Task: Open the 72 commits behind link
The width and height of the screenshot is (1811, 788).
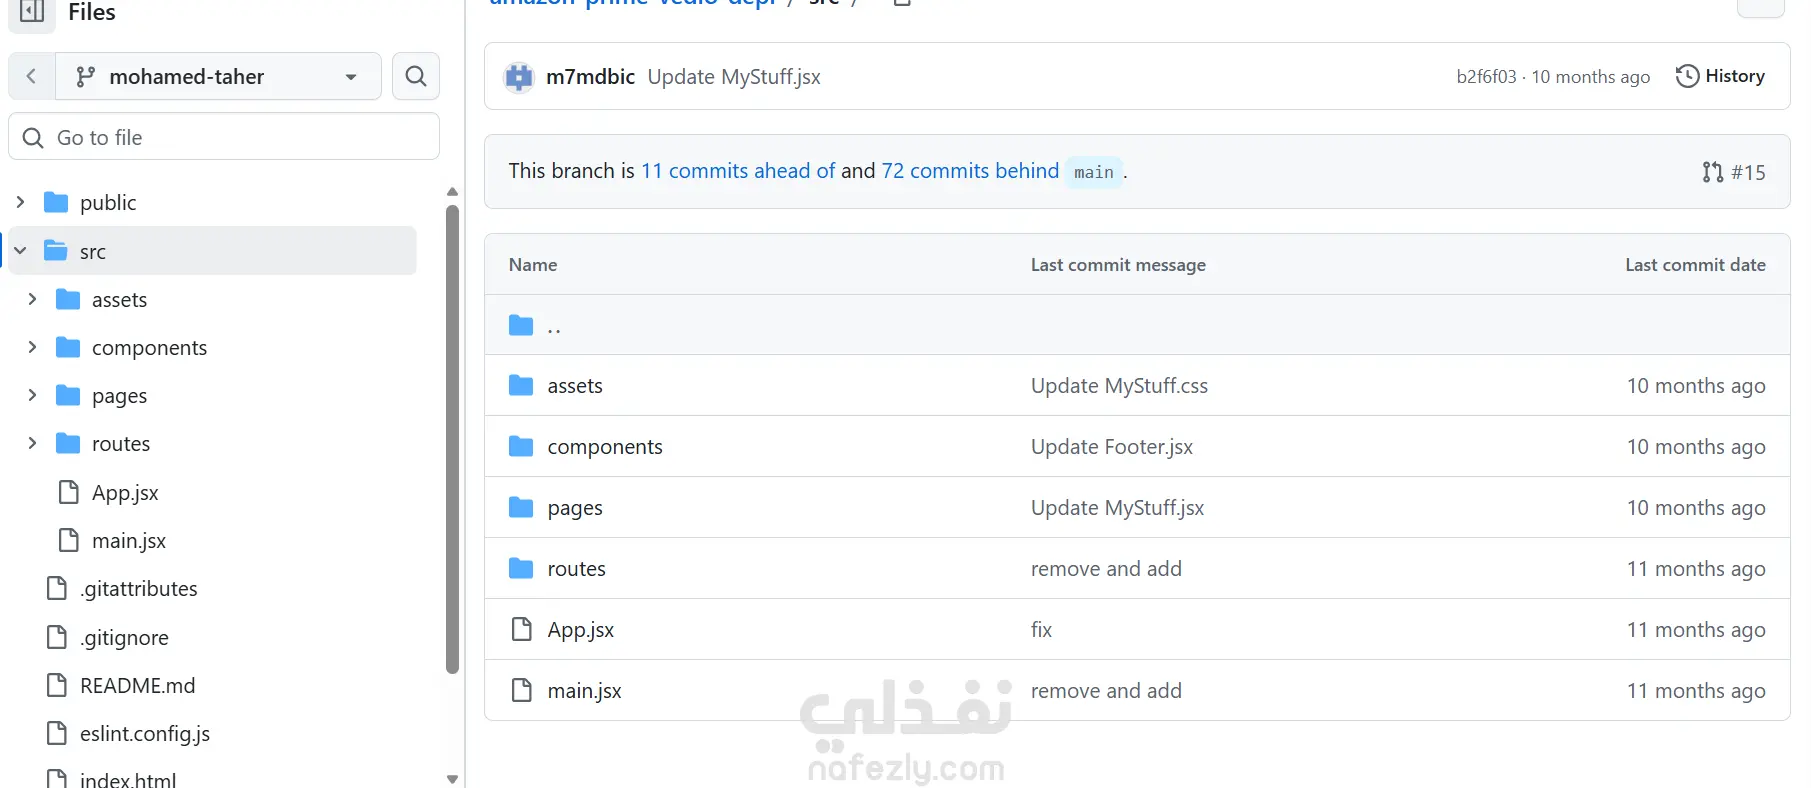Action: coord(970,171)
